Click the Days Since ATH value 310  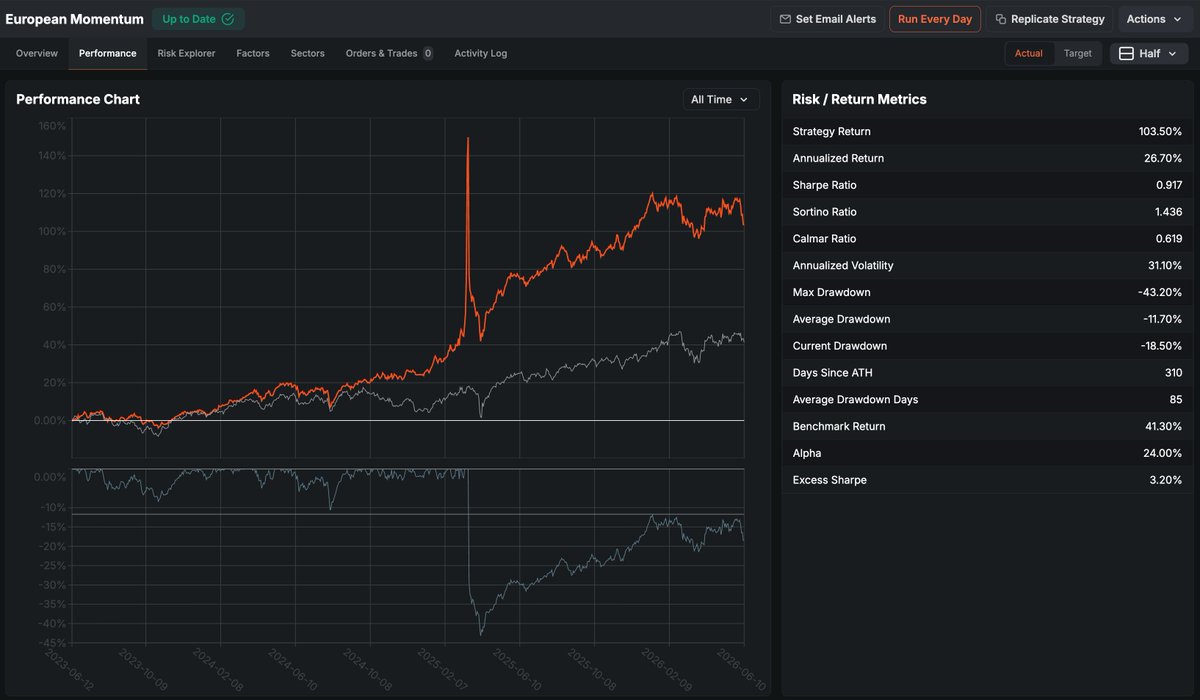[x=1173, y=373]
